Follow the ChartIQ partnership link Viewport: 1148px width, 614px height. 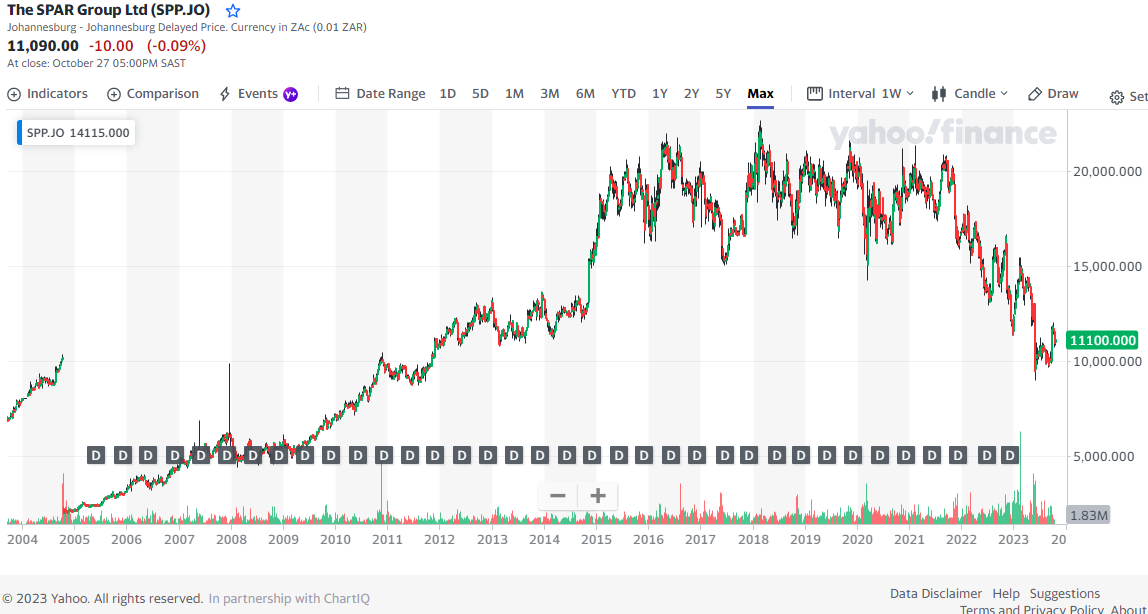point(289,599)
